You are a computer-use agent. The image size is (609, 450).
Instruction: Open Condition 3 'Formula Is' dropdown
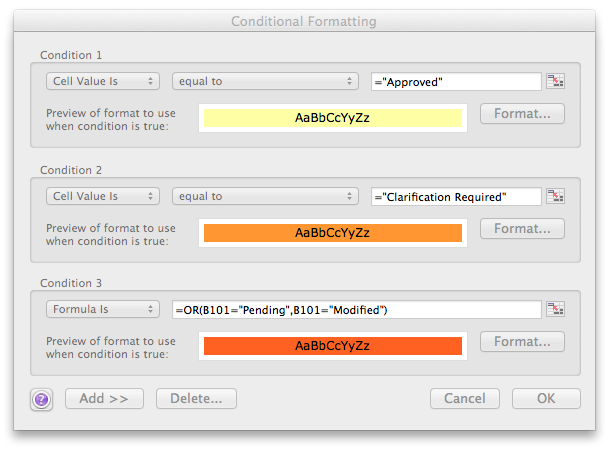click(103, 309)
